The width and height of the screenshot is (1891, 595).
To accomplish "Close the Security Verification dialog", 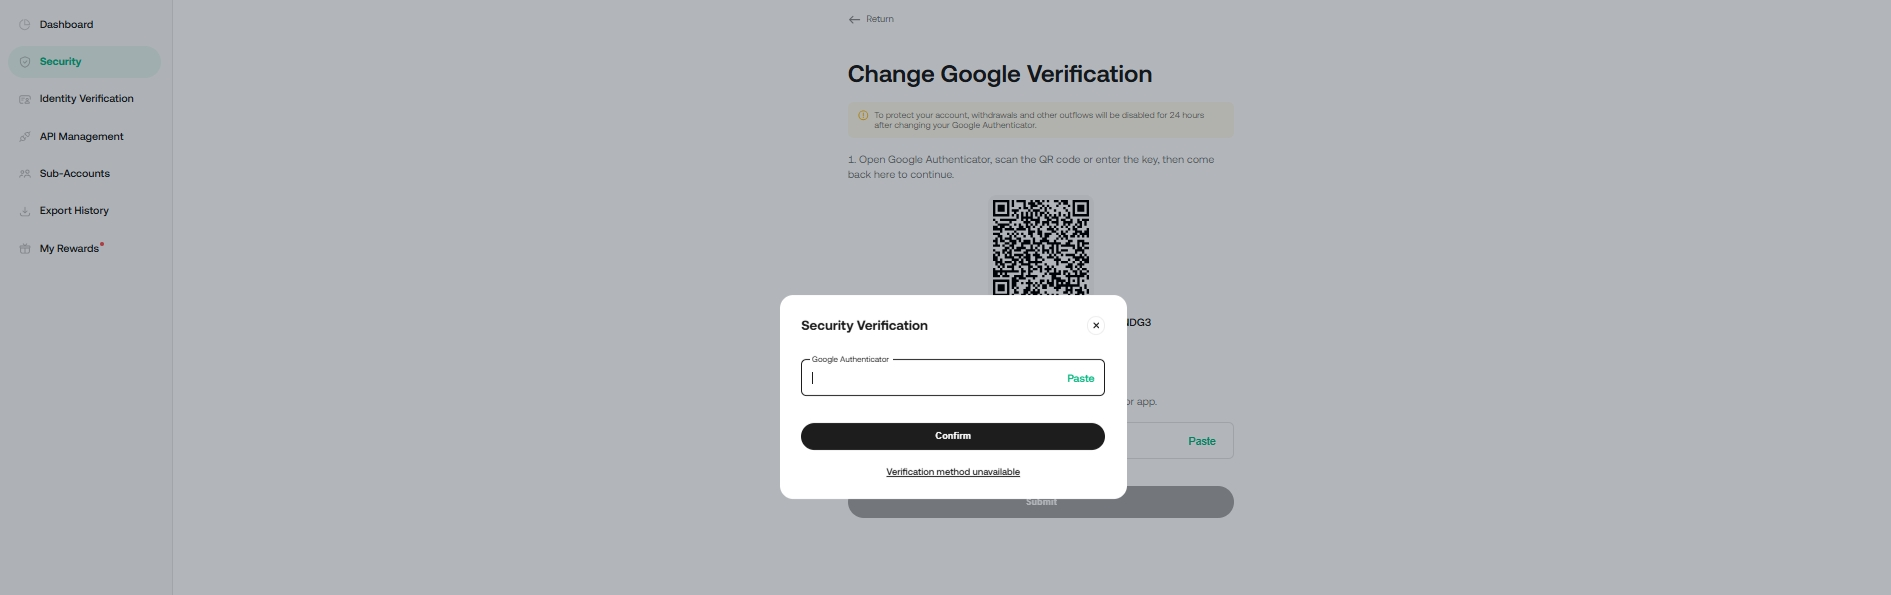I will [1096, 325].
